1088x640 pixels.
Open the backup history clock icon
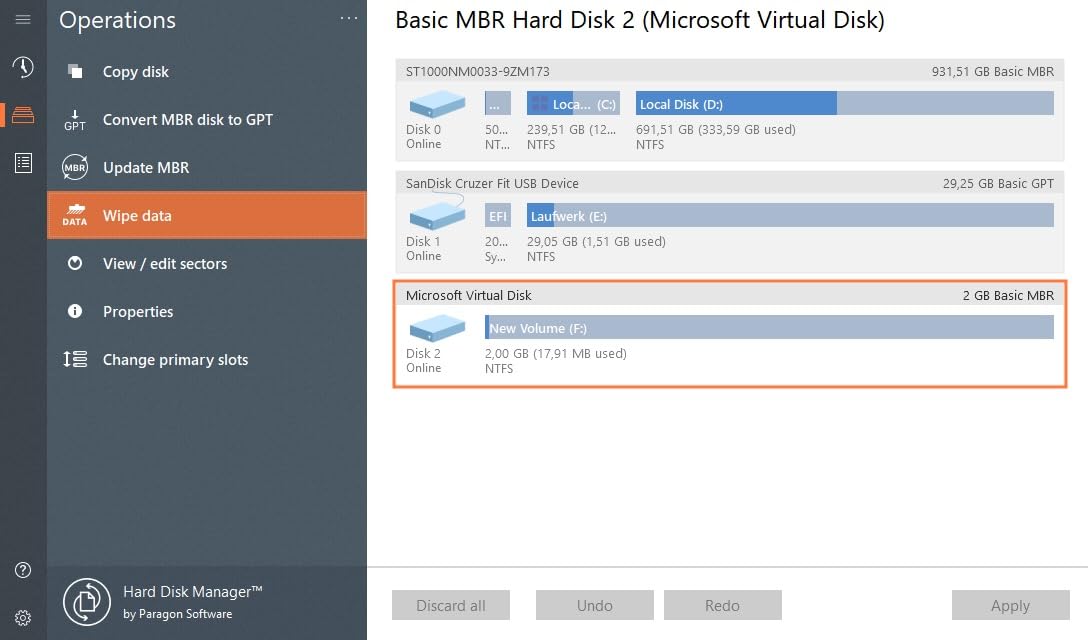coord(23,67)
